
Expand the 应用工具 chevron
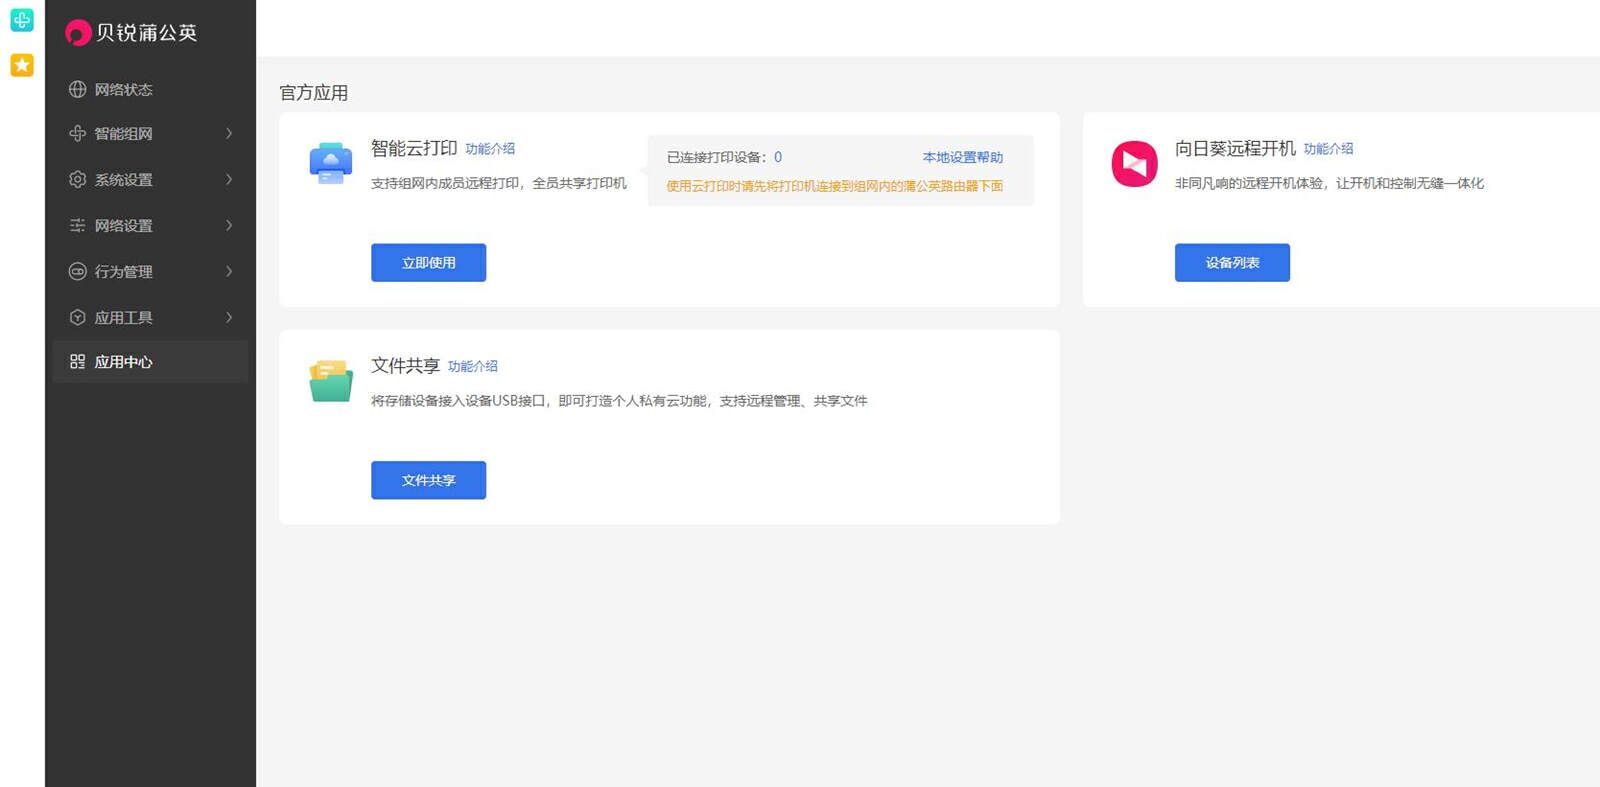pos(229,317)
